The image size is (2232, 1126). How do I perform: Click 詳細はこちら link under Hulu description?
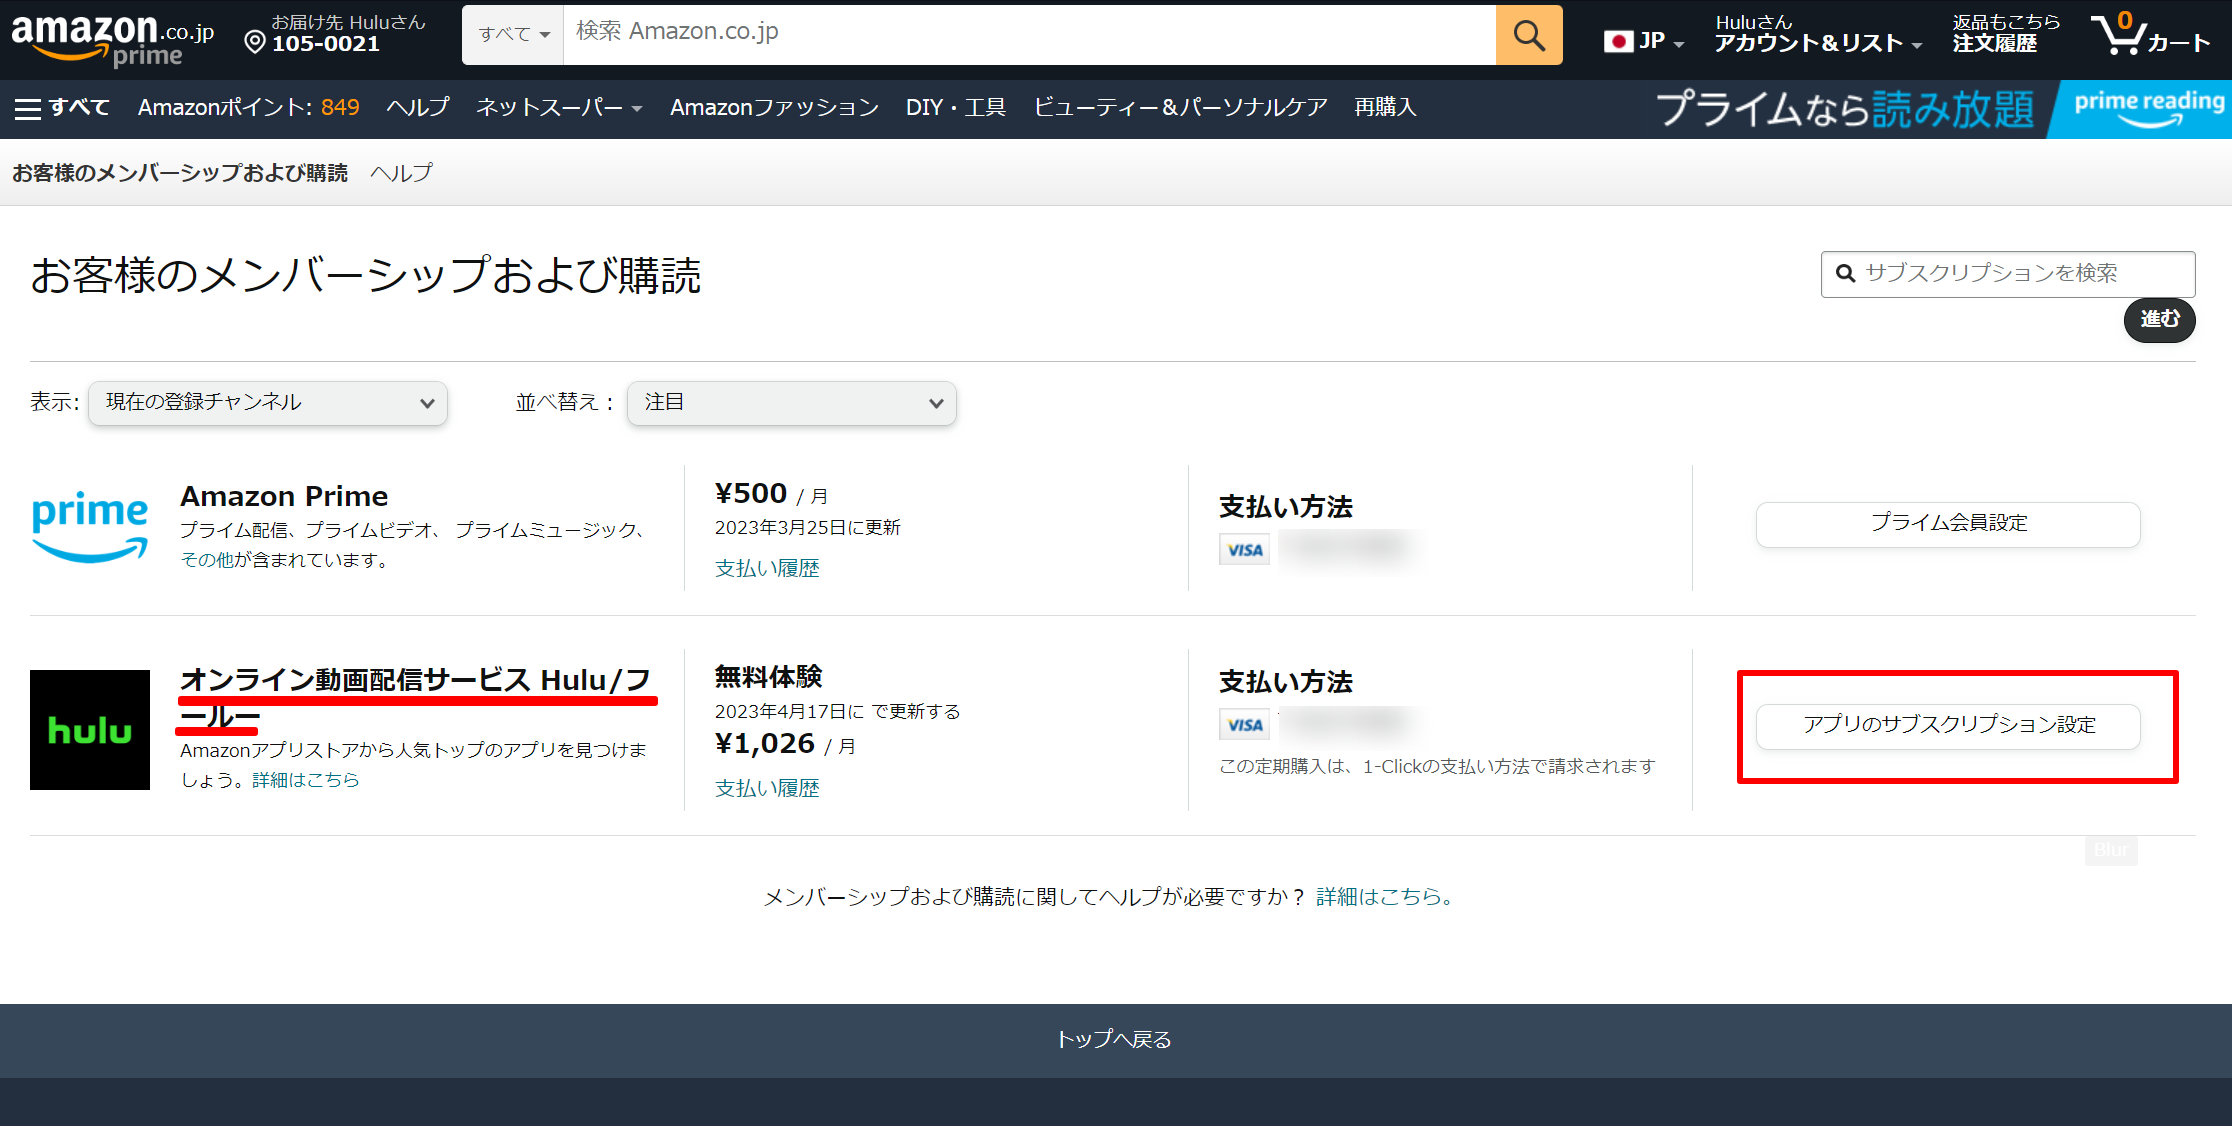click(306, 780)
